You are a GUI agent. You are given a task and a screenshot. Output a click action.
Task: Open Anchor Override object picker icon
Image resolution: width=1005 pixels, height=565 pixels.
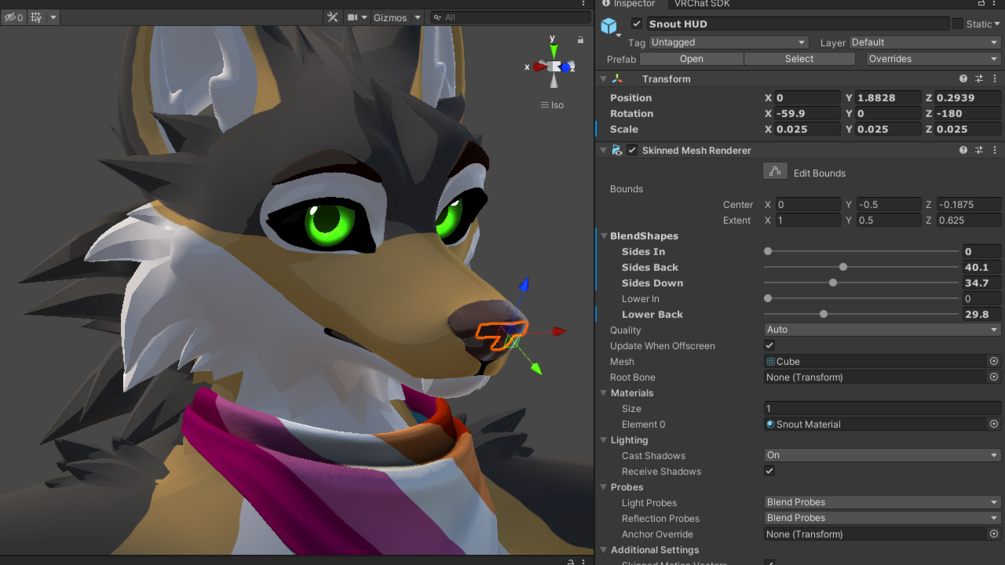(993, 534)
